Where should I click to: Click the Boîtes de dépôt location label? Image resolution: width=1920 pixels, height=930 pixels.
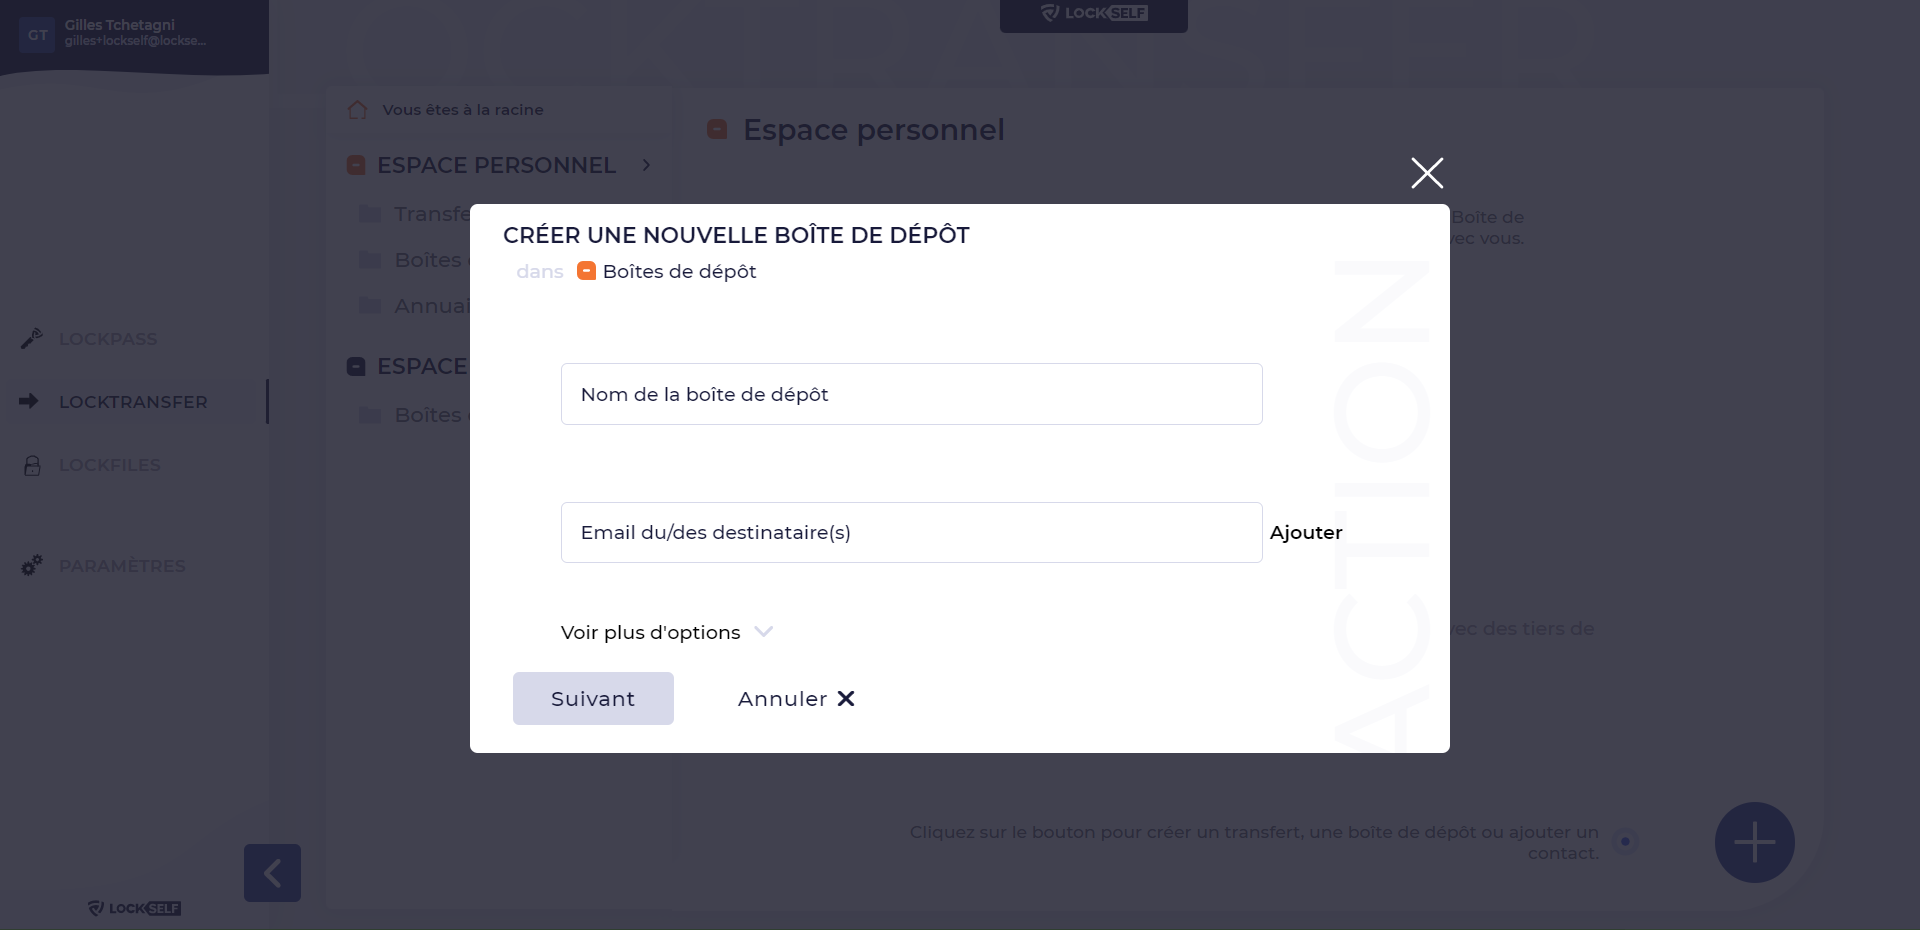[x=679, y=272]
